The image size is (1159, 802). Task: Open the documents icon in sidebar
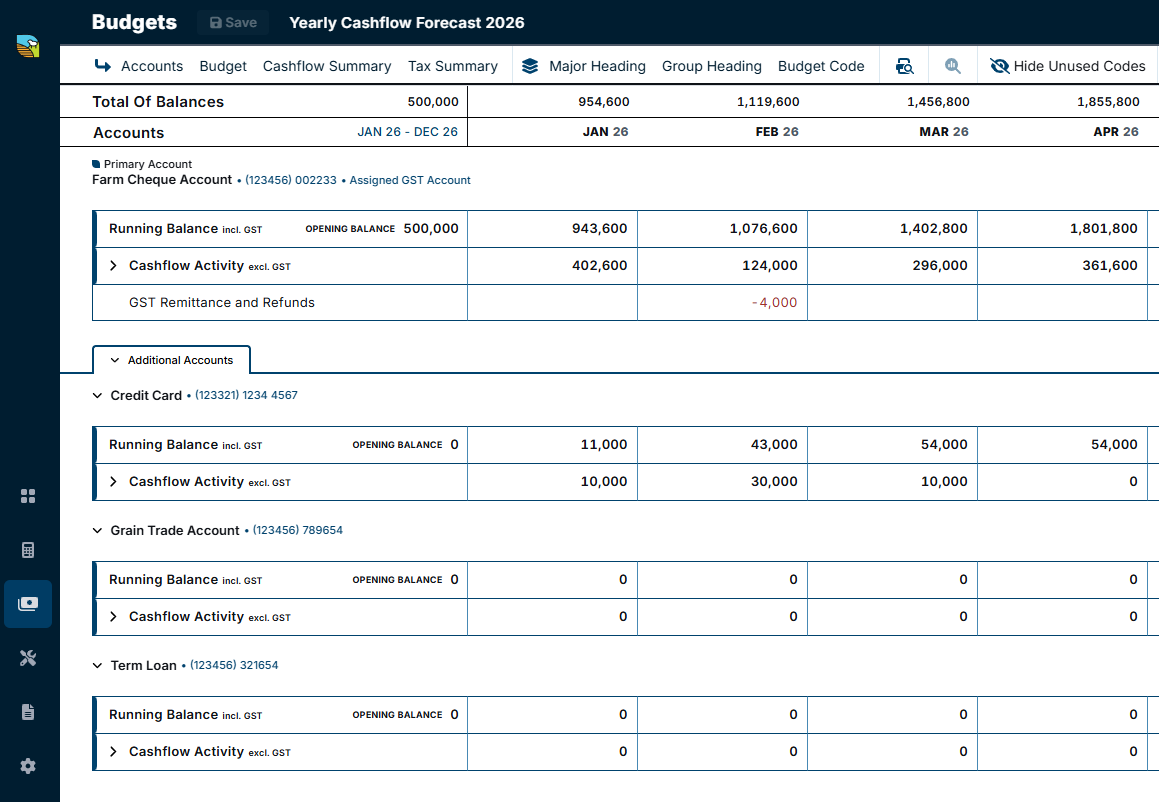[x=28, y=712]
